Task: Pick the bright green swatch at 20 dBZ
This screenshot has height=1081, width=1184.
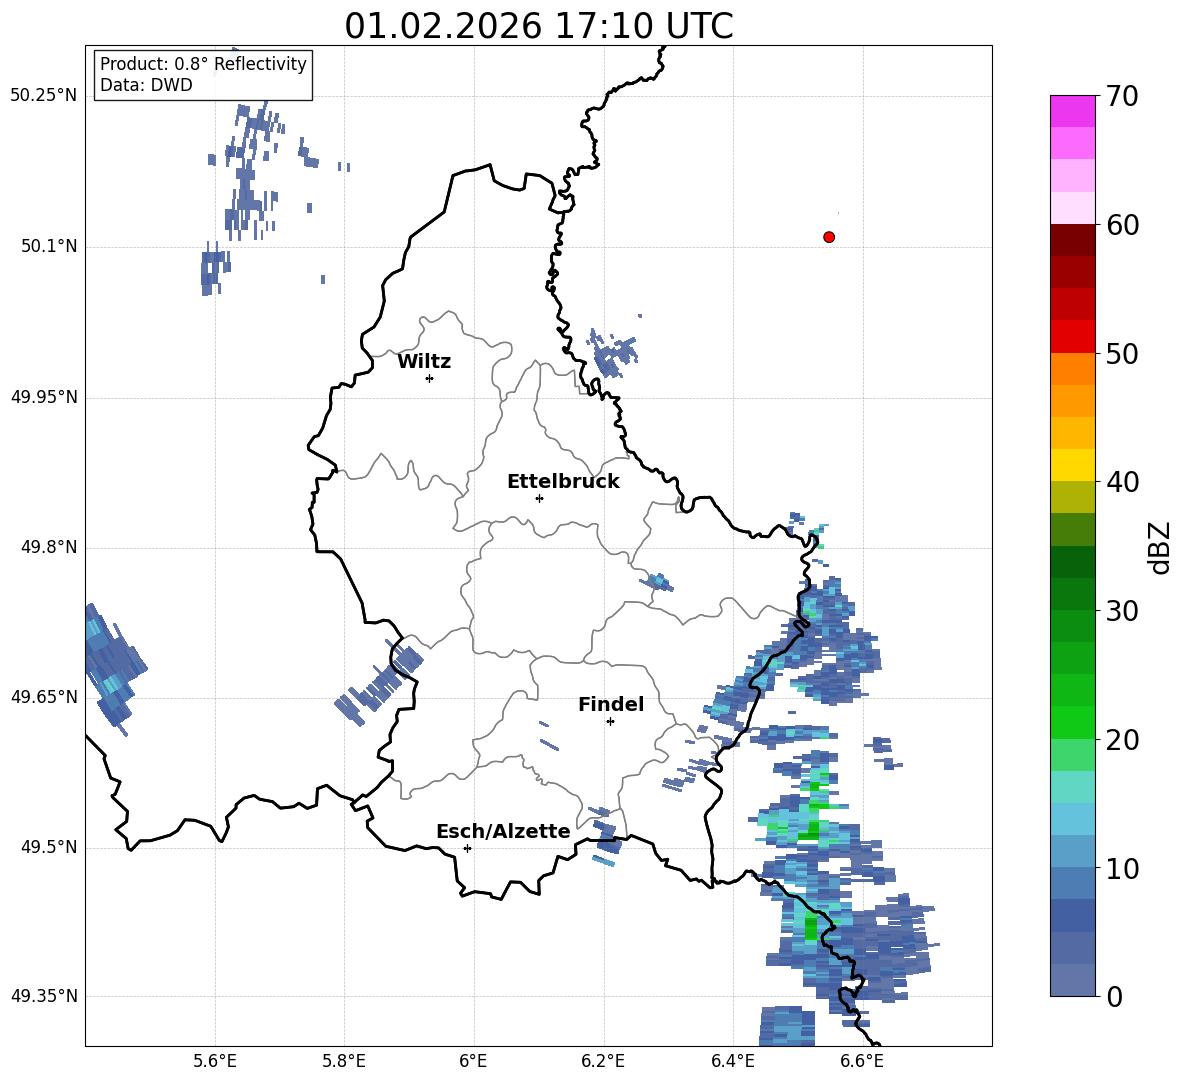Action: [1072, 723]
